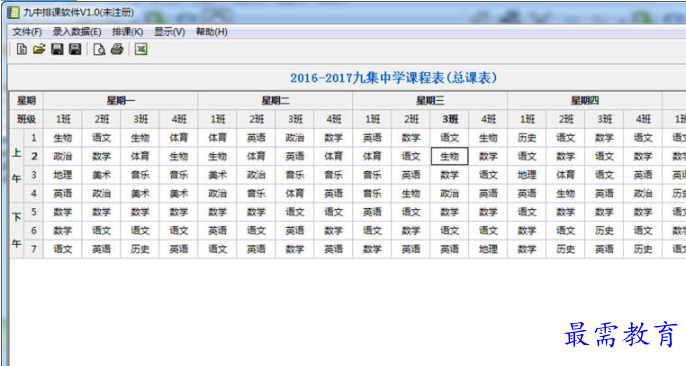Select 星期四 4班 period 4 政治 cell
This screenshot has height=366, width=686.
point(643,193)
